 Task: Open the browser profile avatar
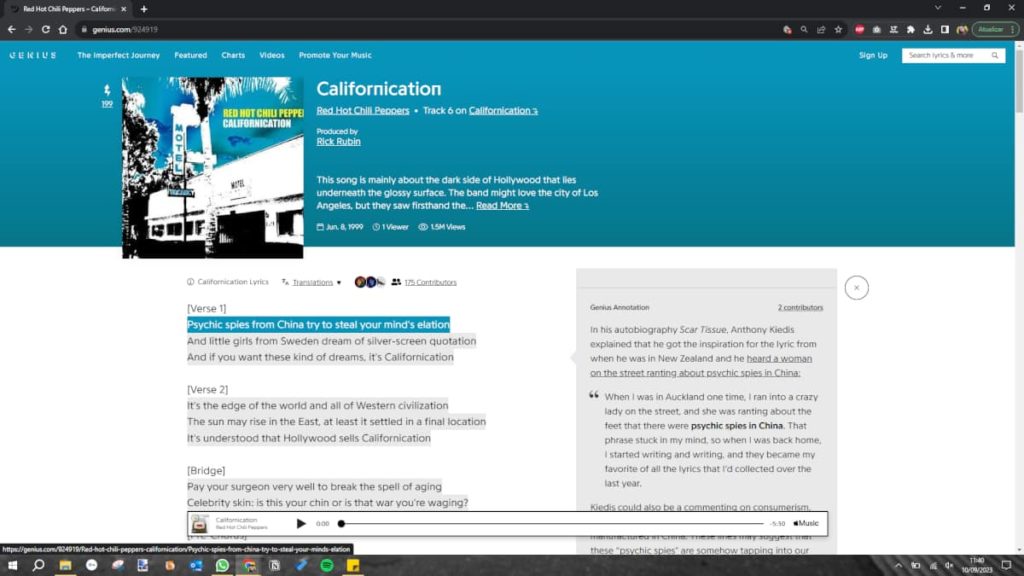[x=962, y=29]
